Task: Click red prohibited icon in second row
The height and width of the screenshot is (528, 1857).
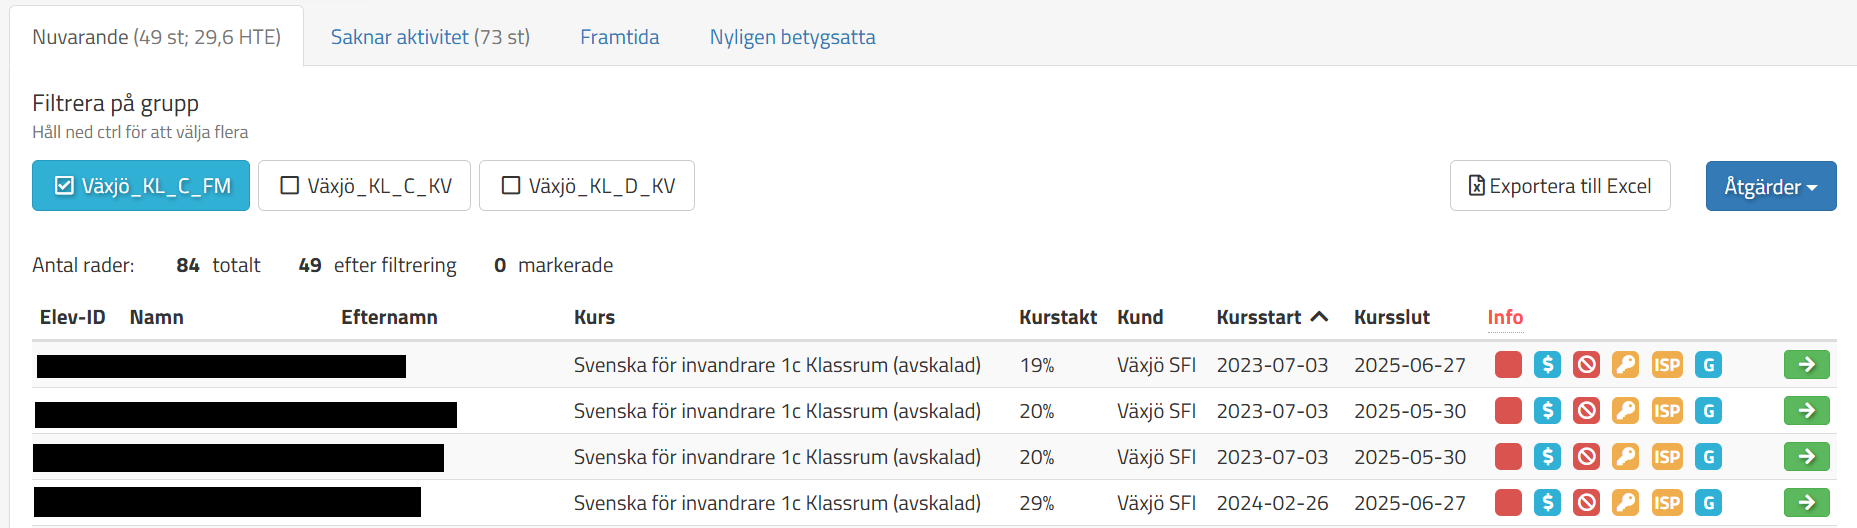Action: 1586,411
